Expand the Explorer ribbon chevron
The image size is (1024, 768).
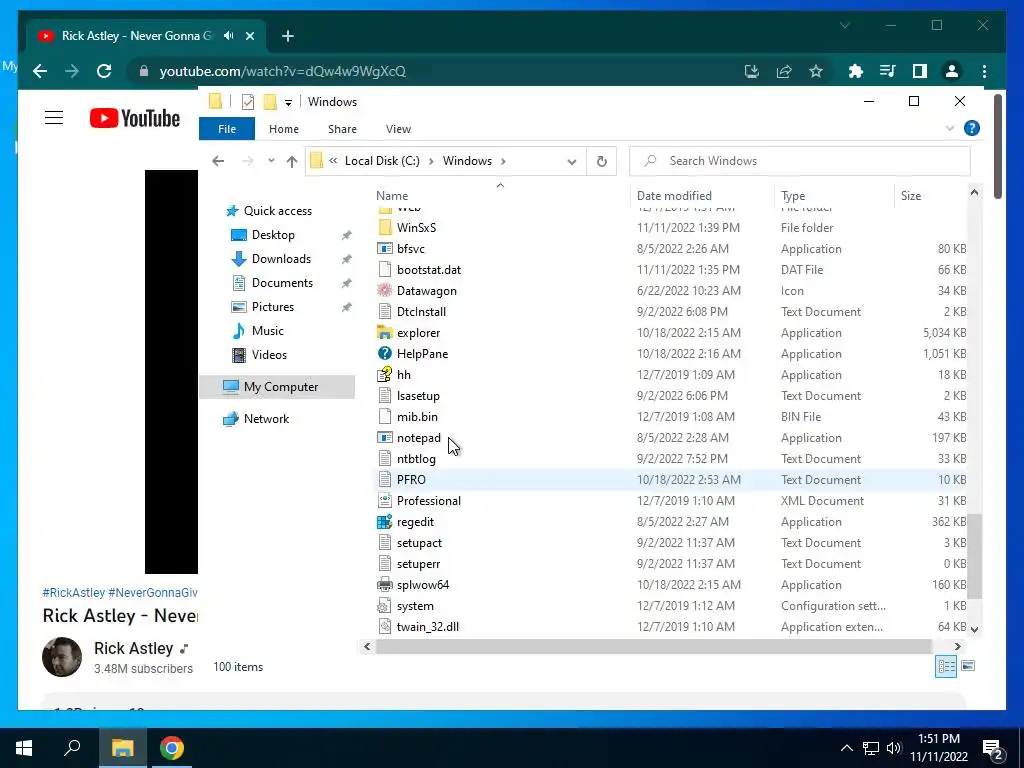[x=950, y=129]
